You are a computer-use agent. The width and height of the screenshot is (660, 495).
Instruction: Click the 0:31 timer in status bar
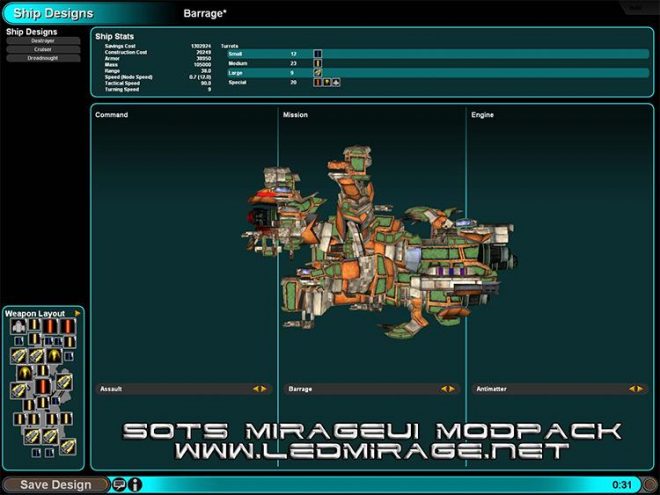coord(622,485)
